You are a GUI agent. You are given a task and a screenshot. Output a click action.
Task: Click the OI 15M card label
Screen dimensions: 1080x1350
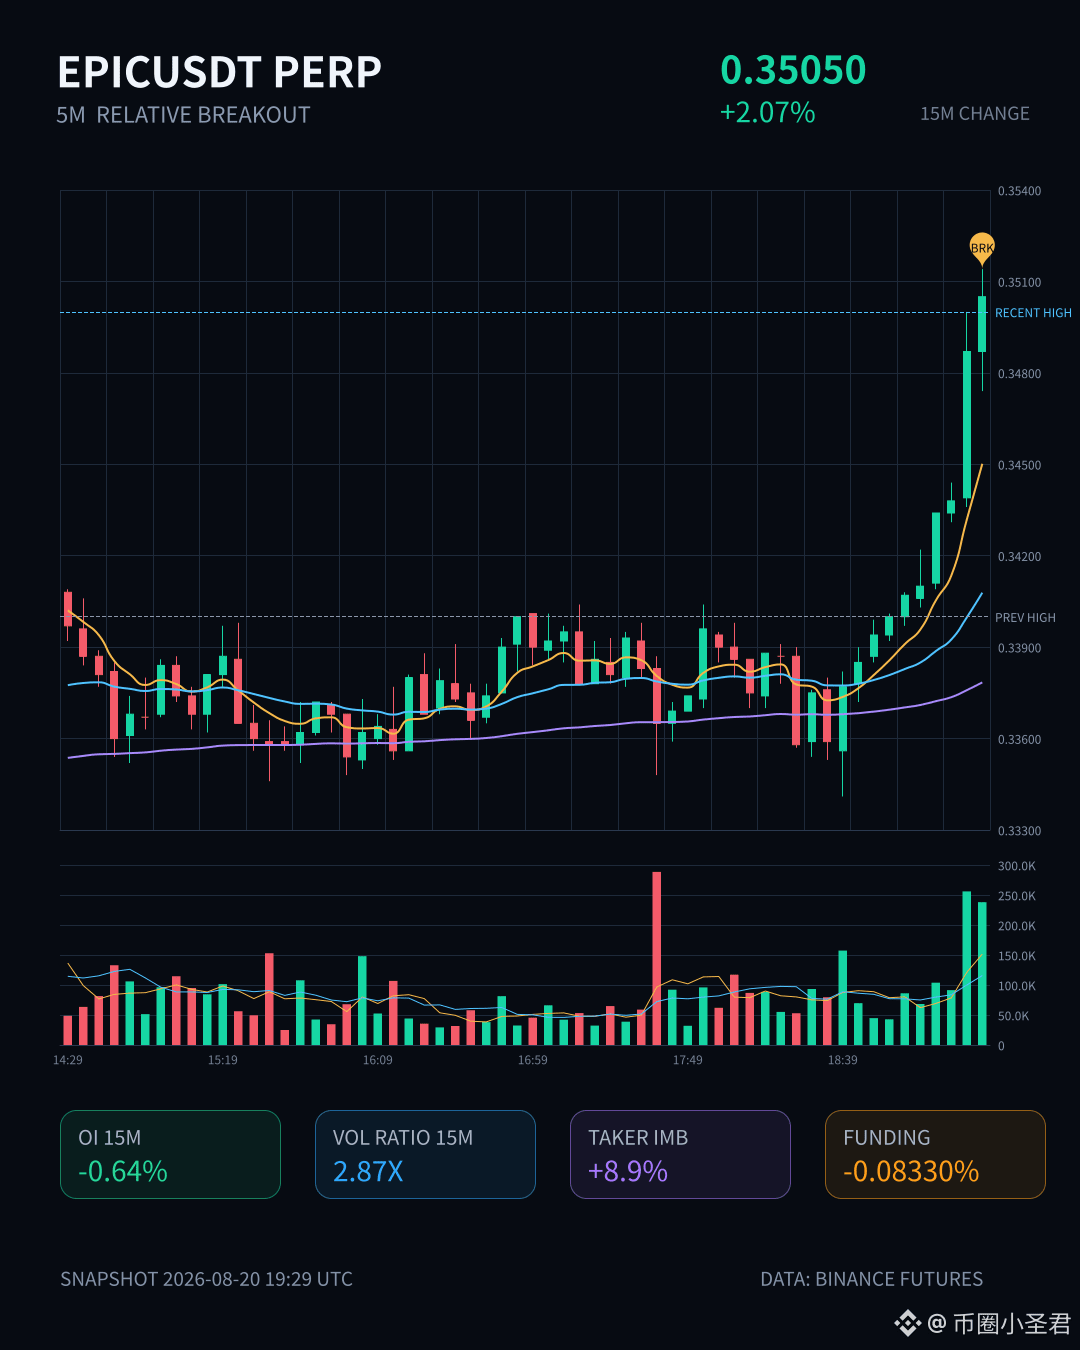click(110, 1138)
